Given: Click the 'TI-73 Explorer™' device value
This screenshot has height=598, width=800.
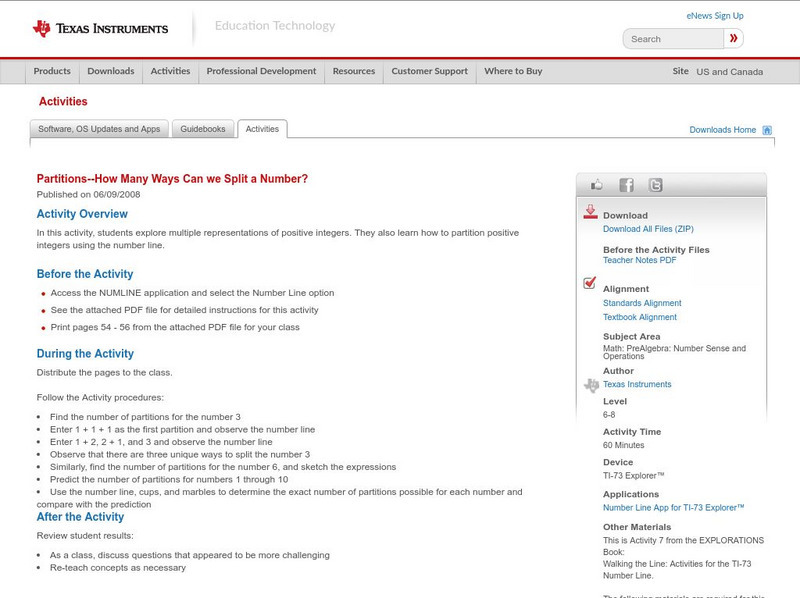Looking at the screenshot, I should tap(634, 476).
